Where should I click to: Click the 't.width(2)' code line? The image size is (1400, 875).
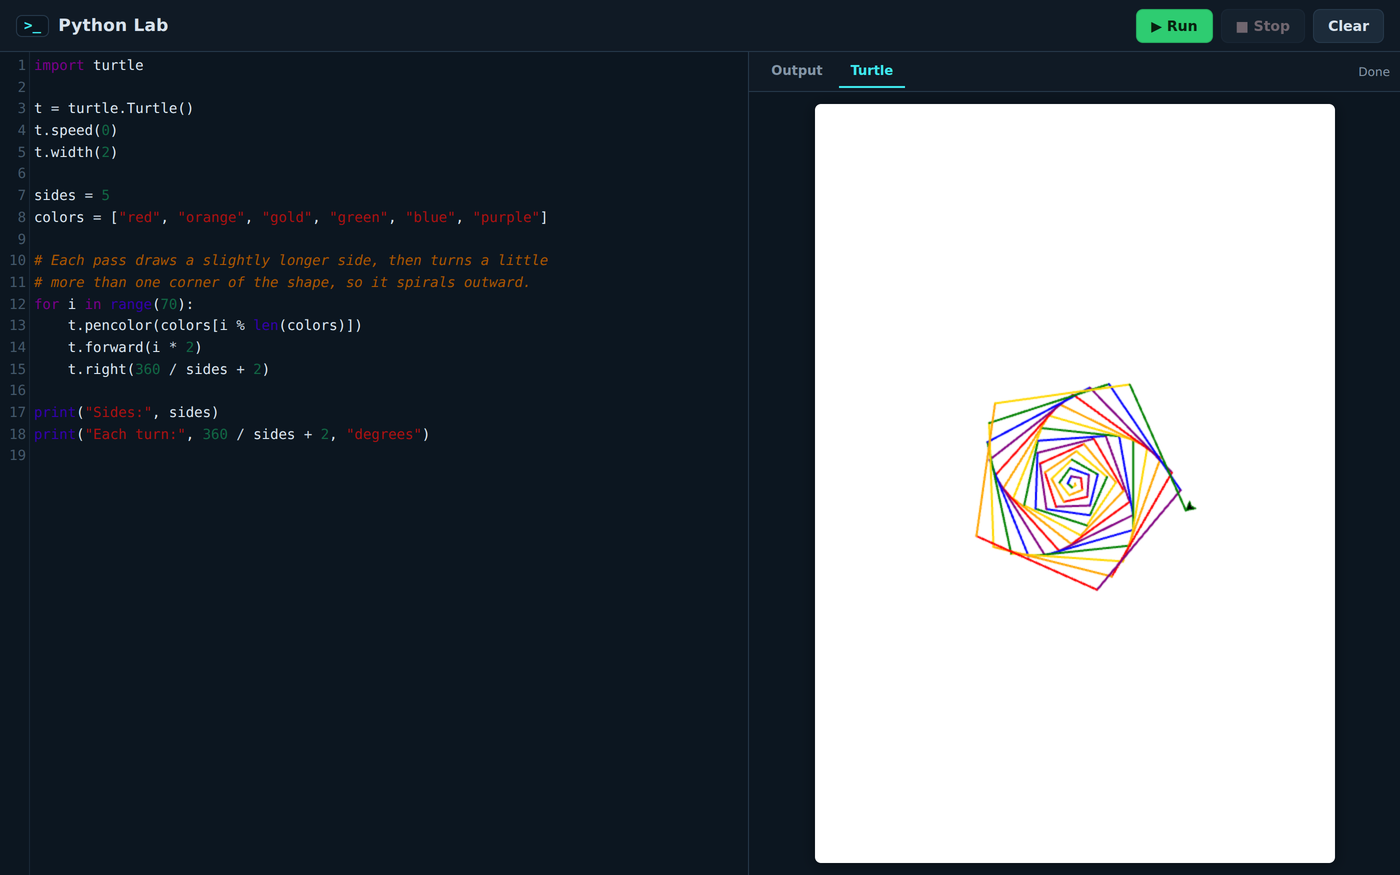(x=76, y=152)
